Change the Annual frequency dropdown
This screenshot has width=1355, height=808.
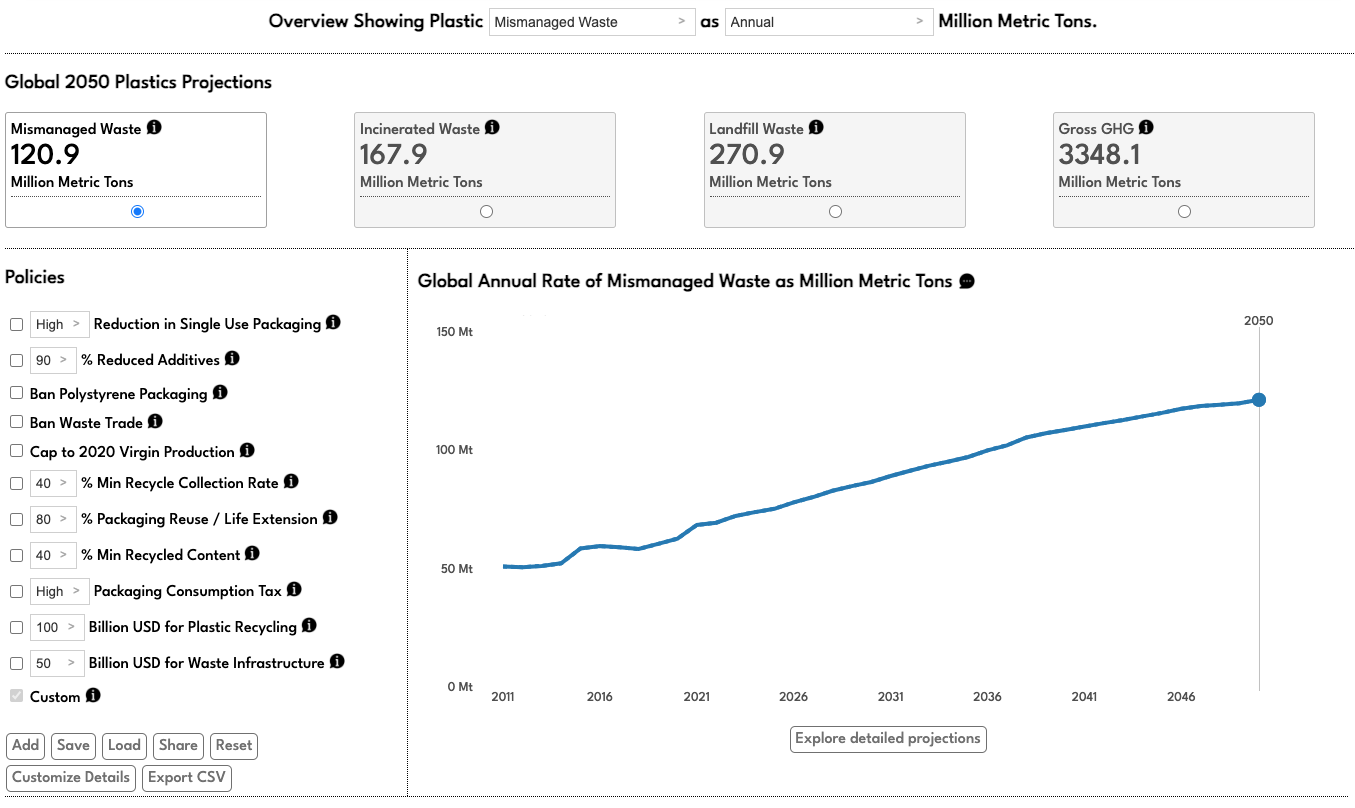coord(829,21)
